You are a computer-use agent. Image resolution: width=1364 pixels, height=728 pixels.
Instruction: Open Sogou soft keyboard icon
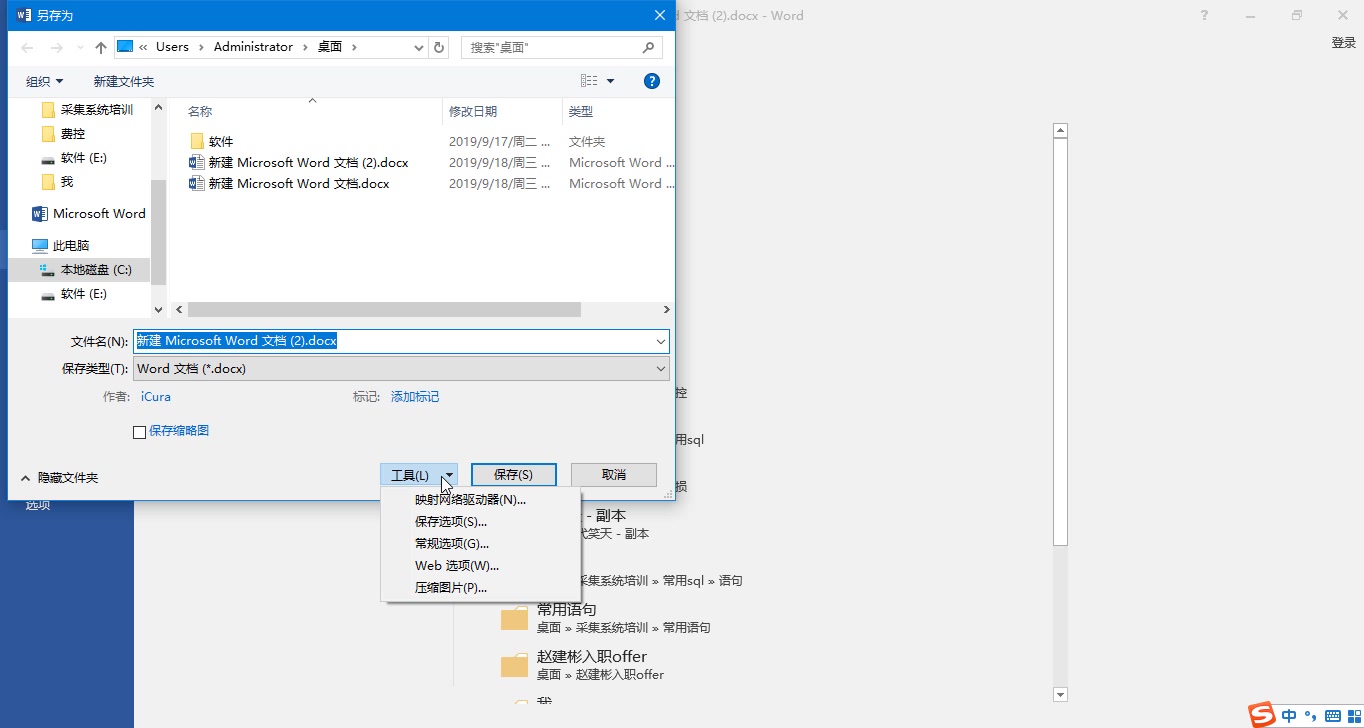[1332, 716]
